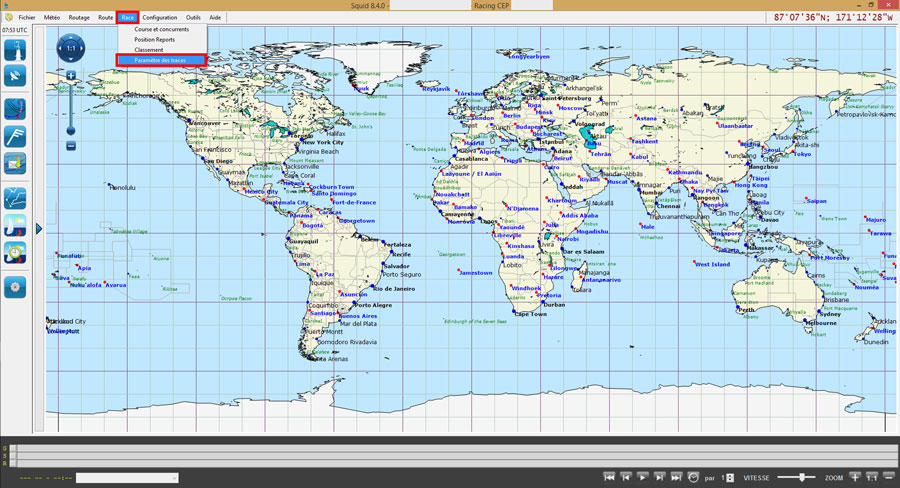Open the Configuration menu
This screenshot has height=488, width=900.
159,17
